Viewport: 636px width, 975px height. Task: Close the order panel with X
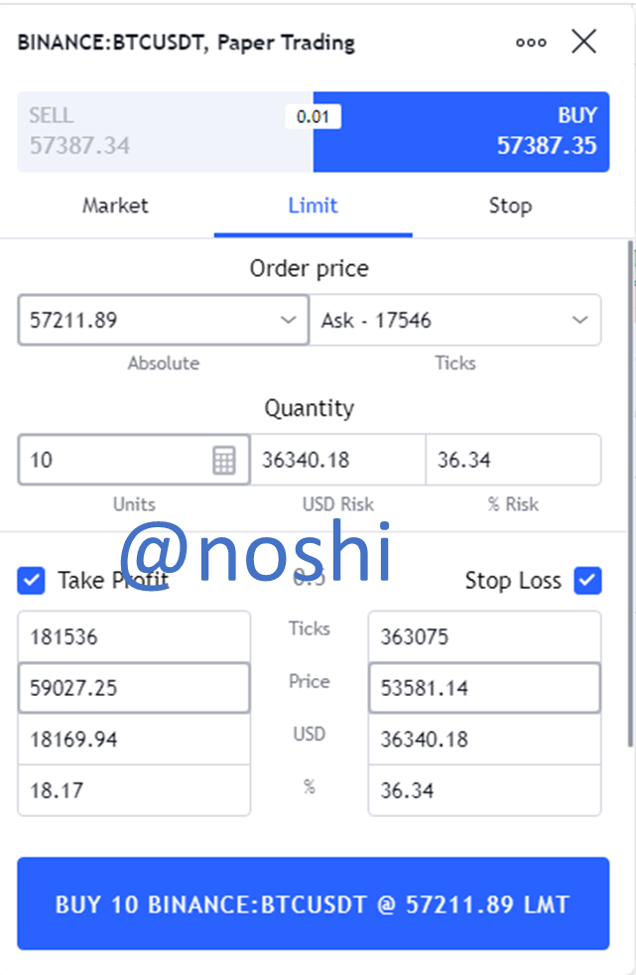583,41
